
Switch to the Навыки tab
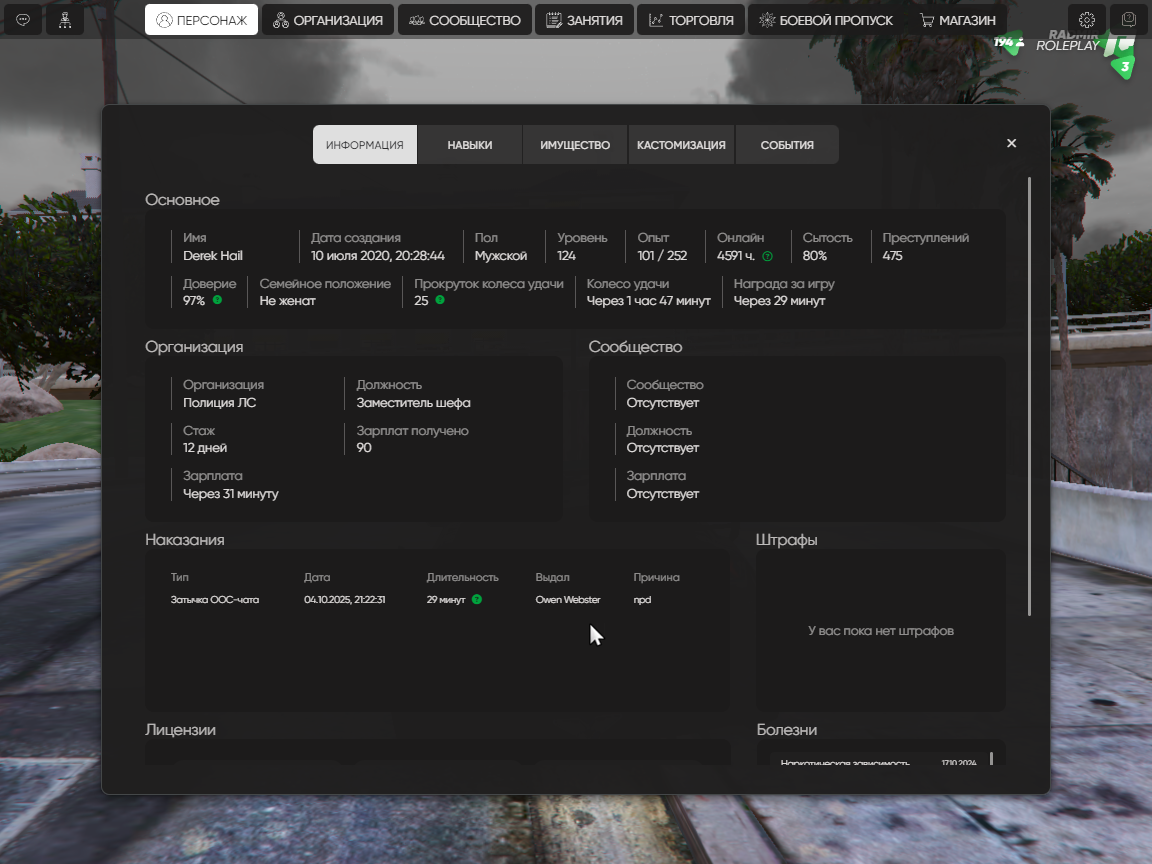coord(469,145)
